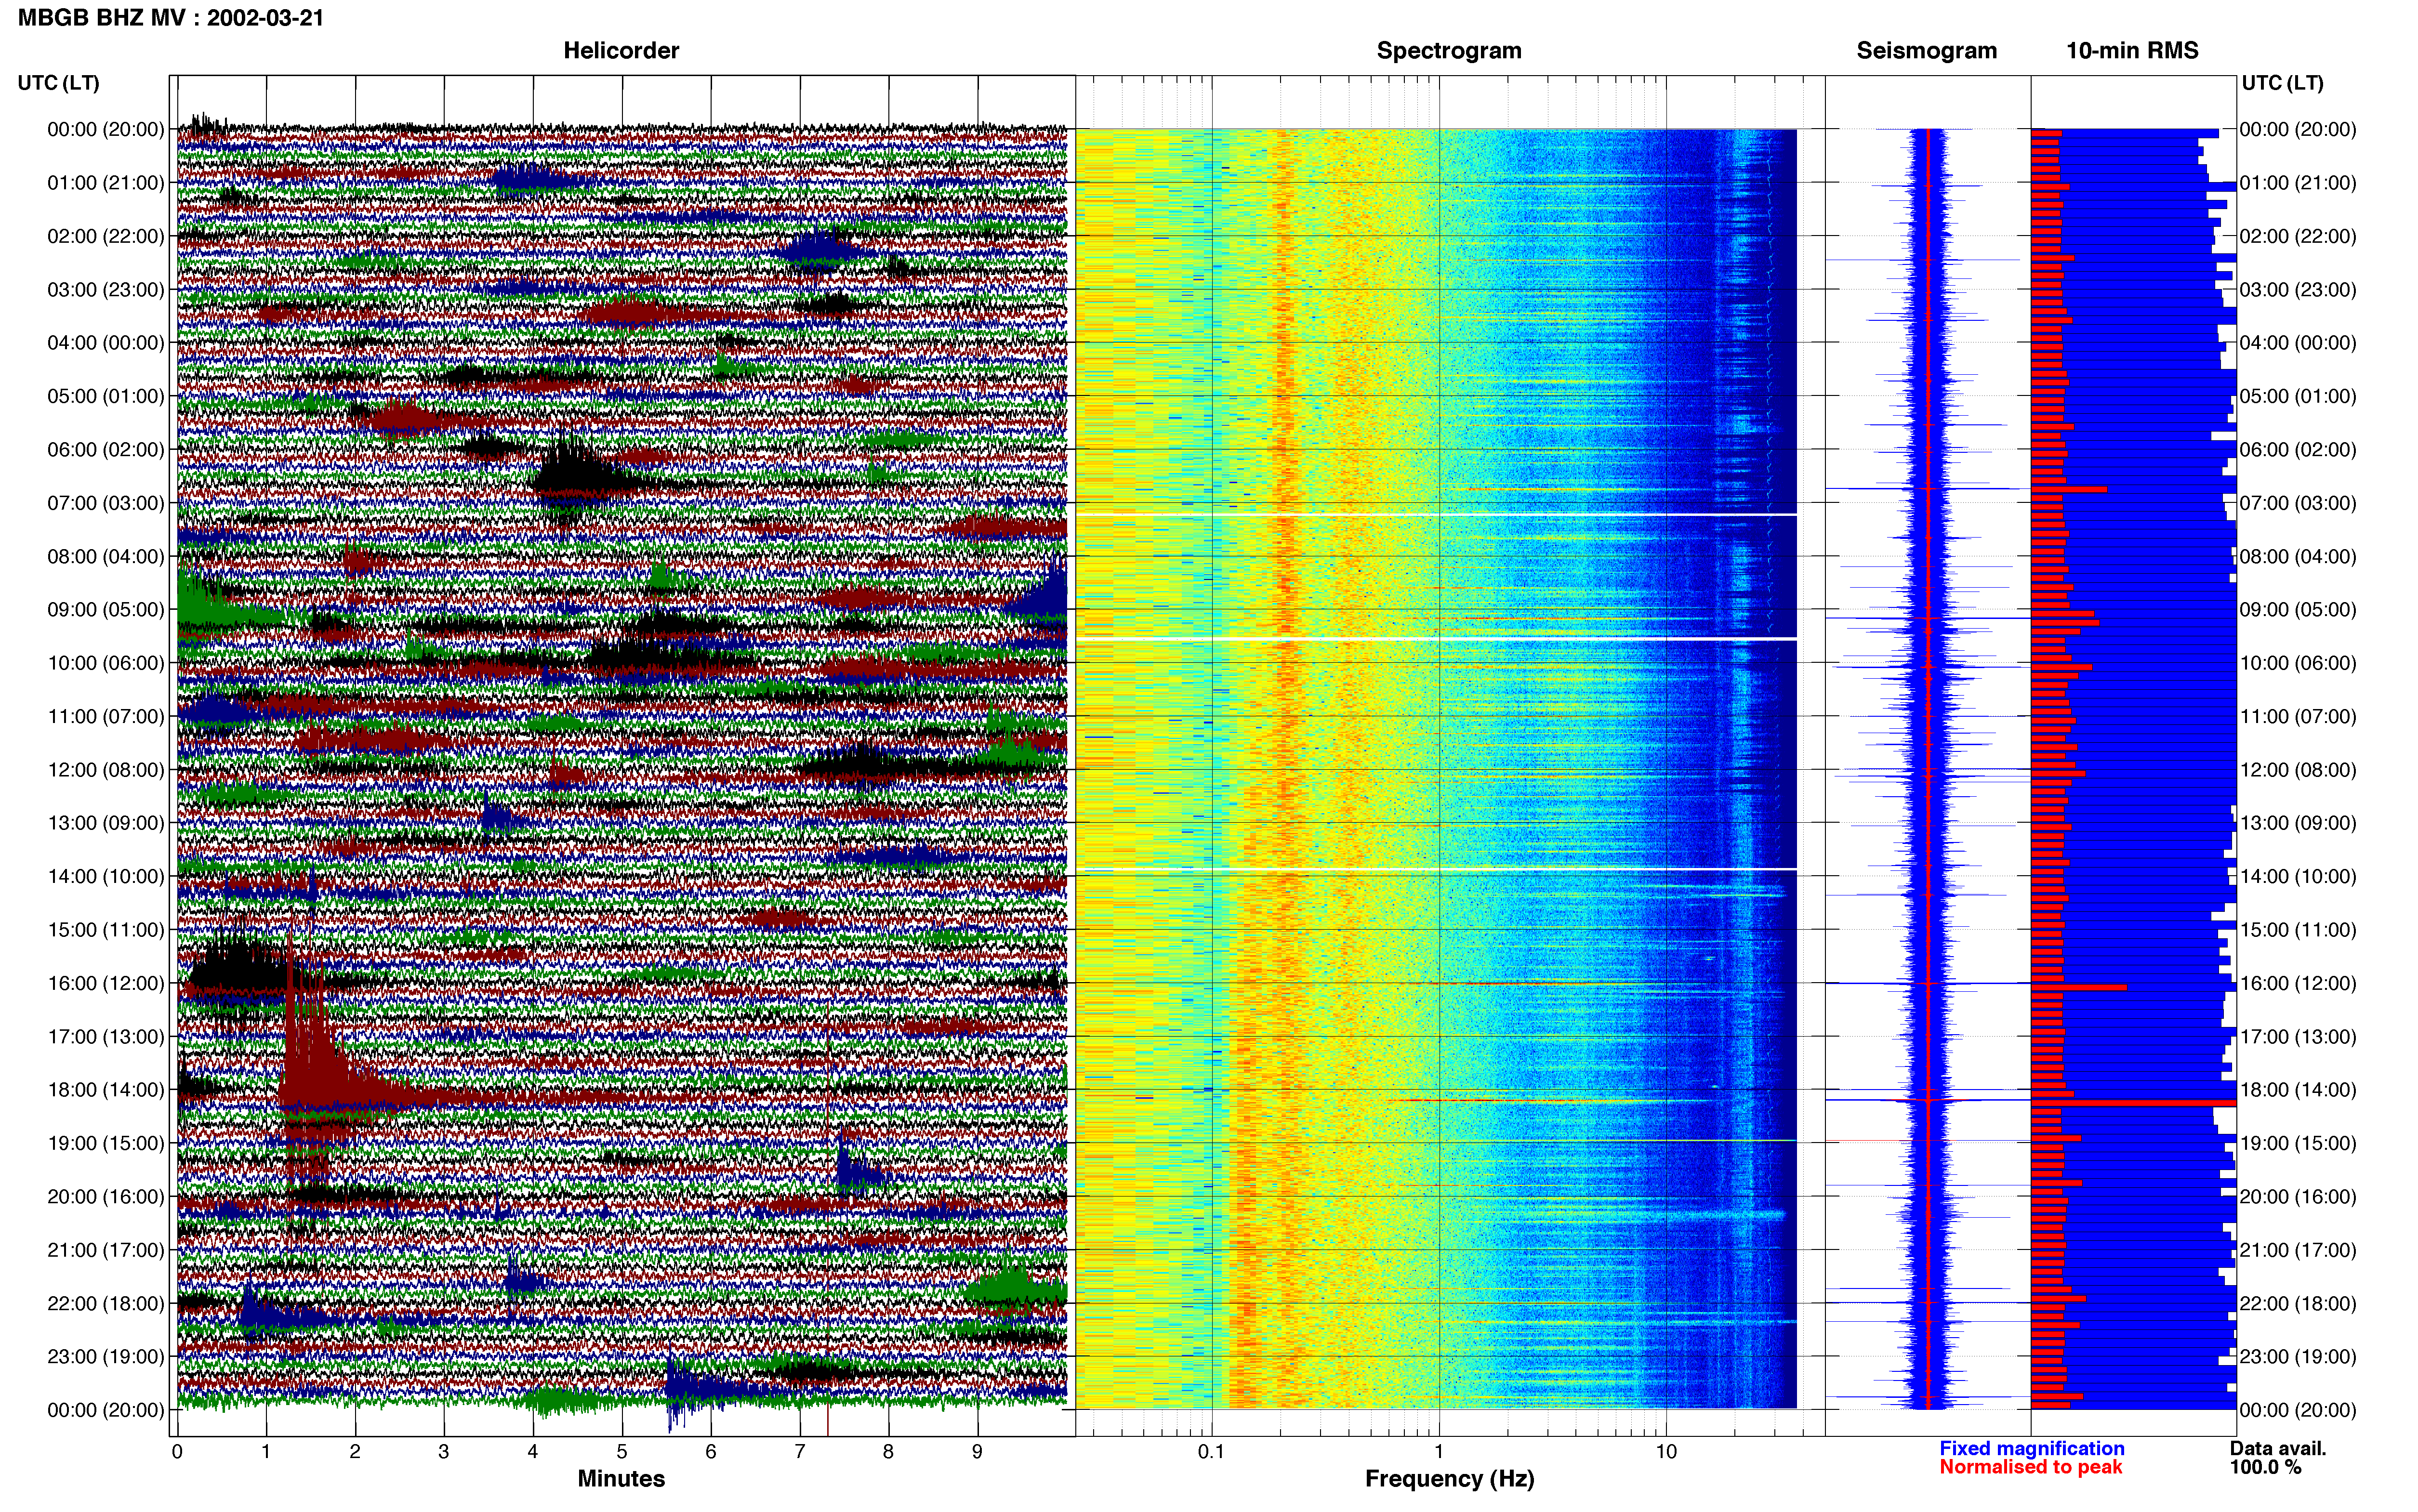Image resolution: width=2418 pixels, height=1512 pixels.
Task: Click the 02:00 (22:00) label on Helicorder axis
Action: [106, 236]
